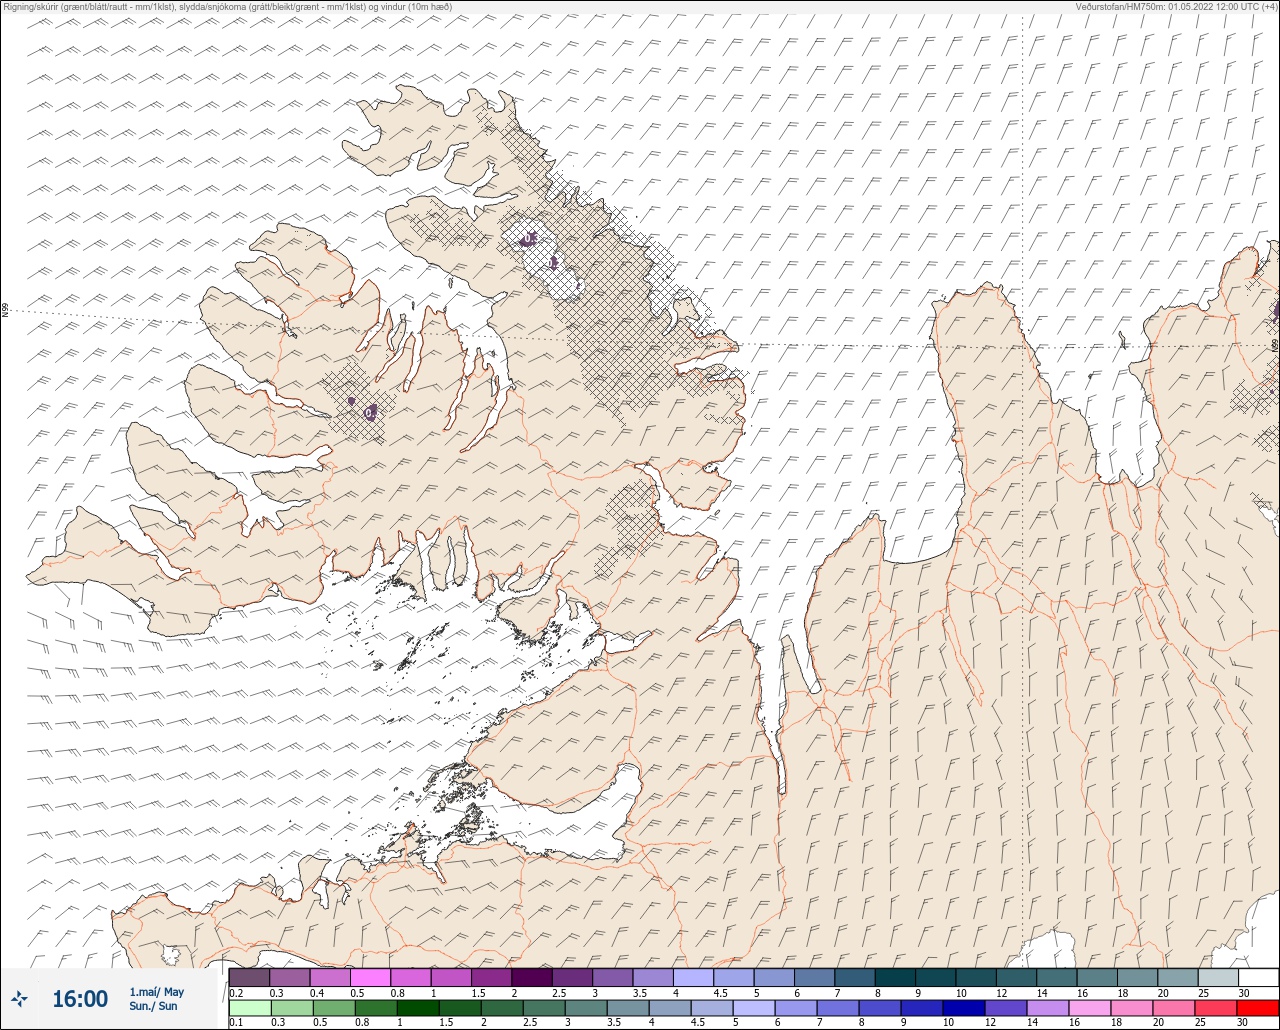Image resolution: width=1280 pixels, height=1030 pixels.
Task: Select bottom-row pink swatch between 16 and 18
Action: point(1090,1007)
